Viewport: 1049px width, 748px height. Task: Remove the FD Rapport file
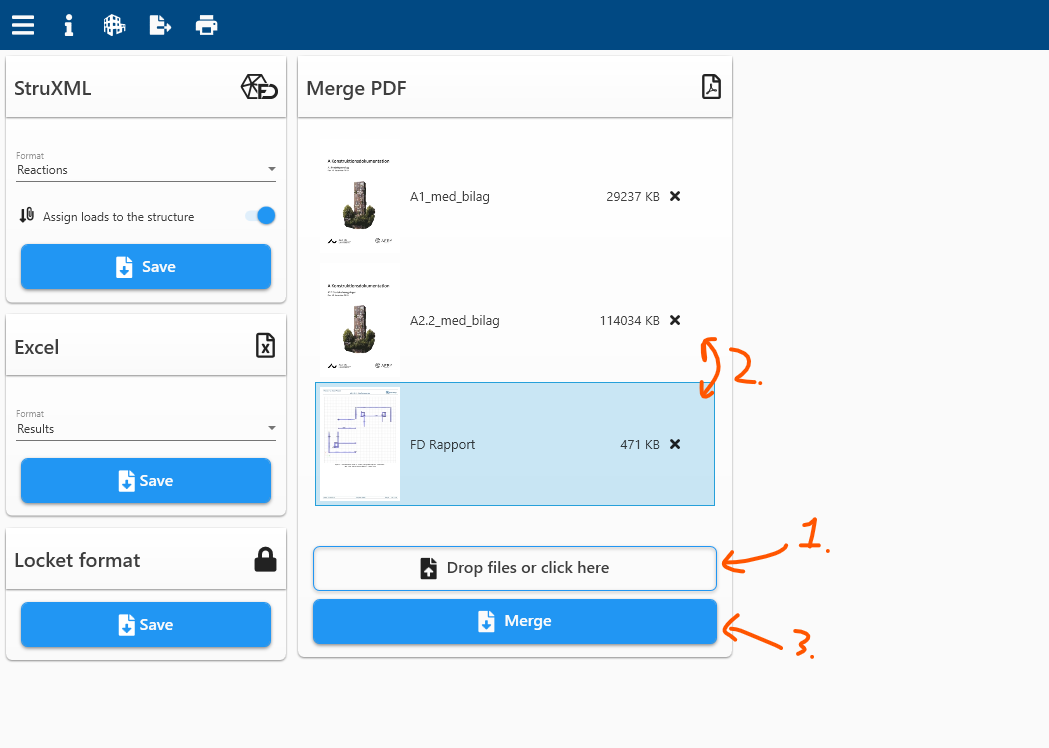[x=675, y=444]
